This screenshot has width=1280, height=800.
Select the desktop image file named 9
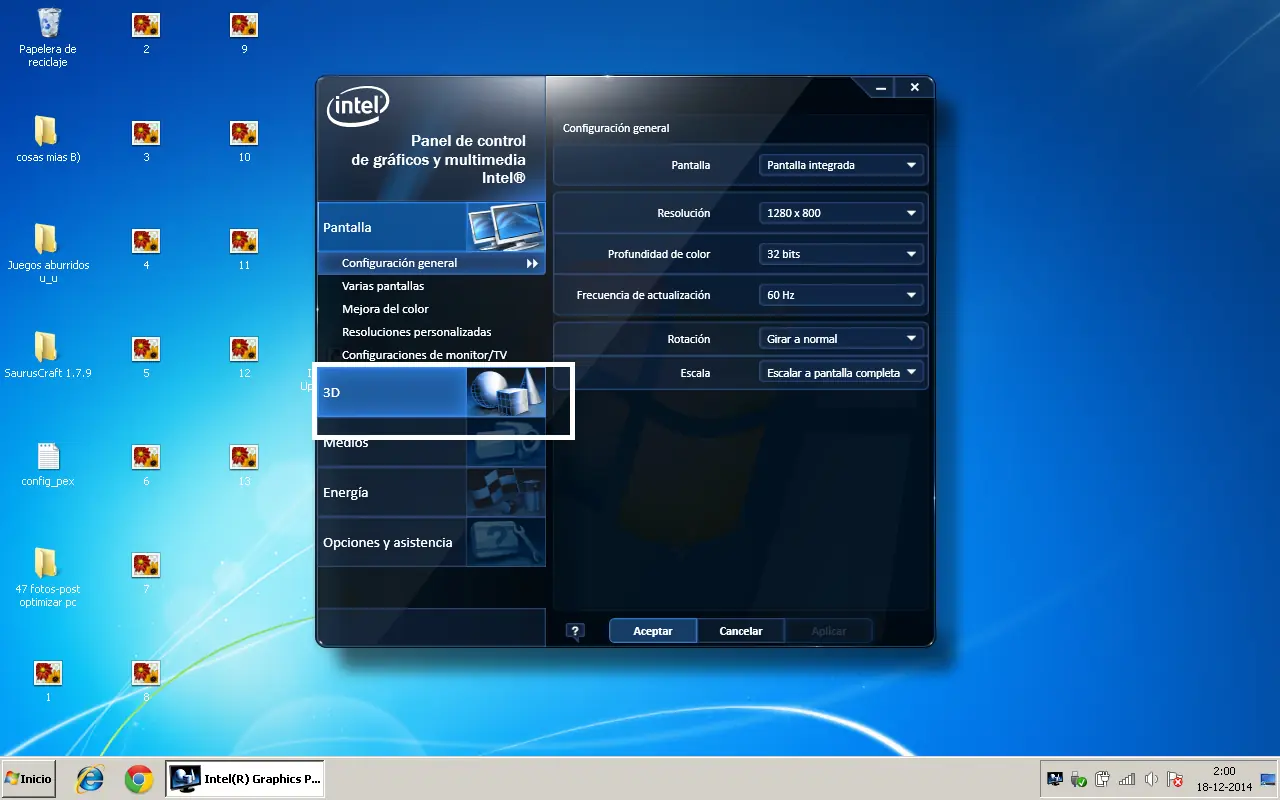pyautogui.click(x=244, y=32)
